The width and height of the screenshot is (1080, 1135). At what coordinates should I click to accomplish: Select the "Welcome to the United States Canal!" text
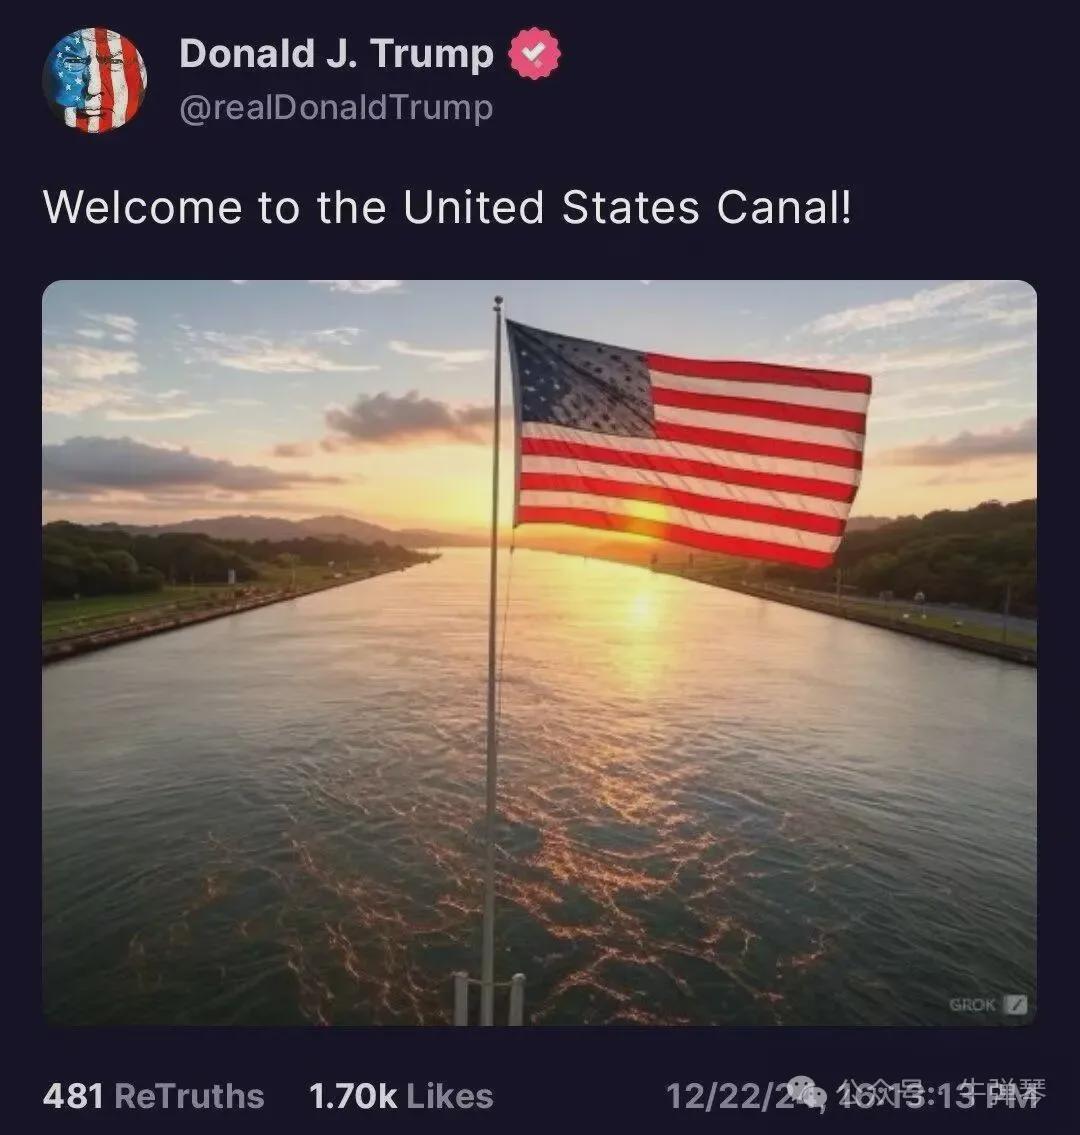447,208
